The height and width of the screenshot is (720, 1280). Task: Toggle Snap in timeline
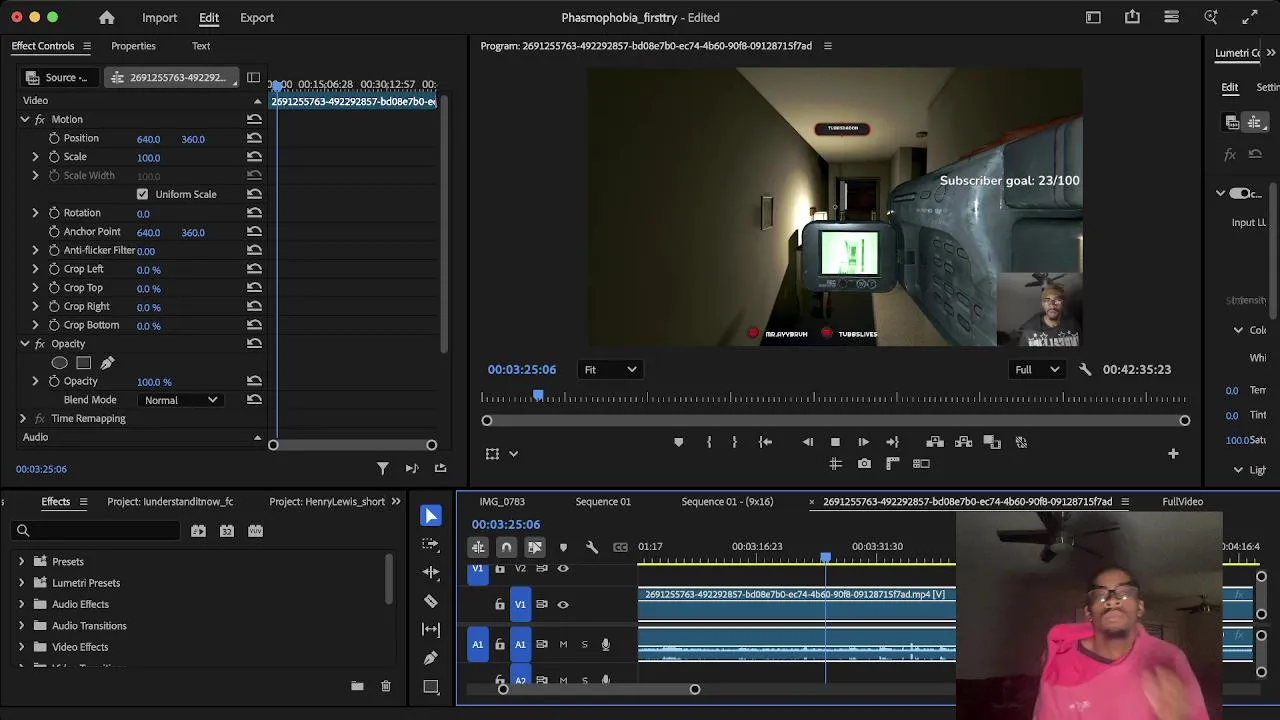506,547
